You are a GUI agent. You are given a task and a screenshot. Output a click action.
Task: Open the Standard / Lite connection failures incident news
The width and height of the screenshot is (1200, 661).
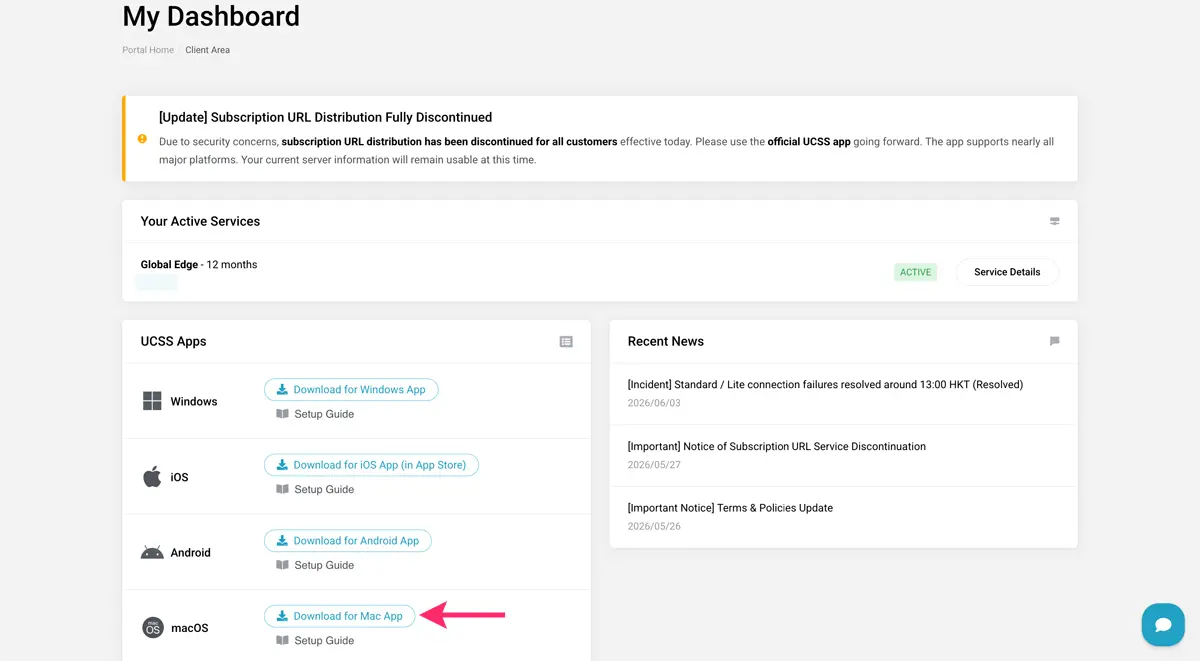click(x=825, y=385)
